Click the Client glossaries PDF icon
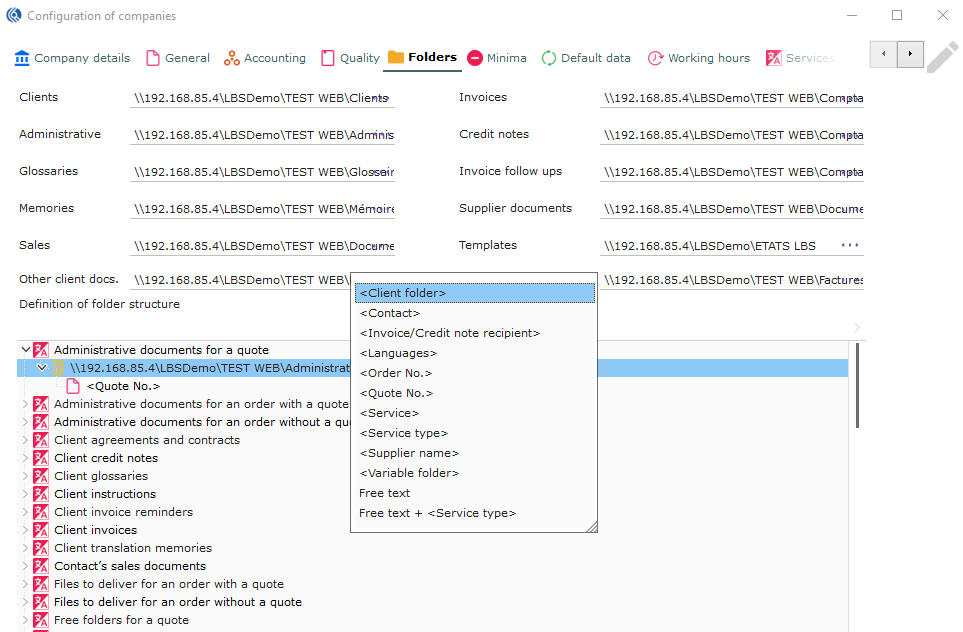 pos(41,476)
